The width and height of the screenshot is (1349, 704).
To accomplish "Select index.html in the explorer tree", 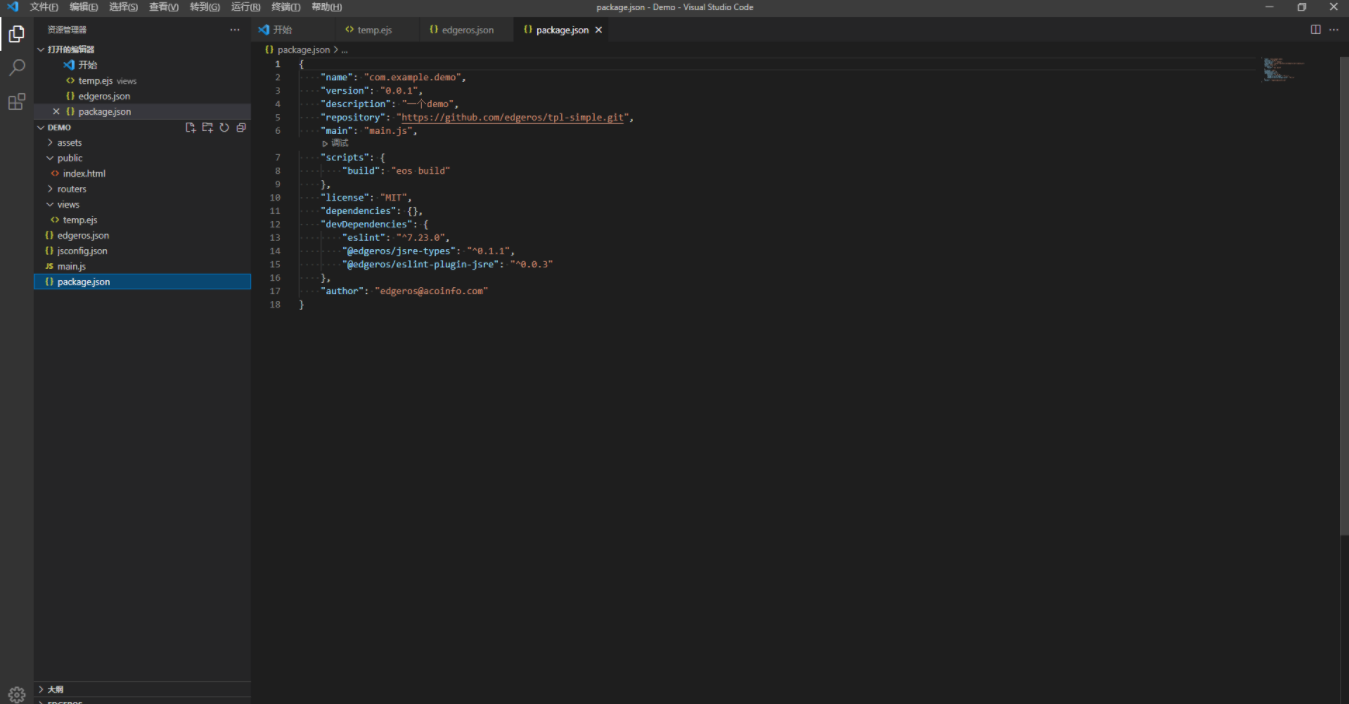I will (x=142, y=174).
